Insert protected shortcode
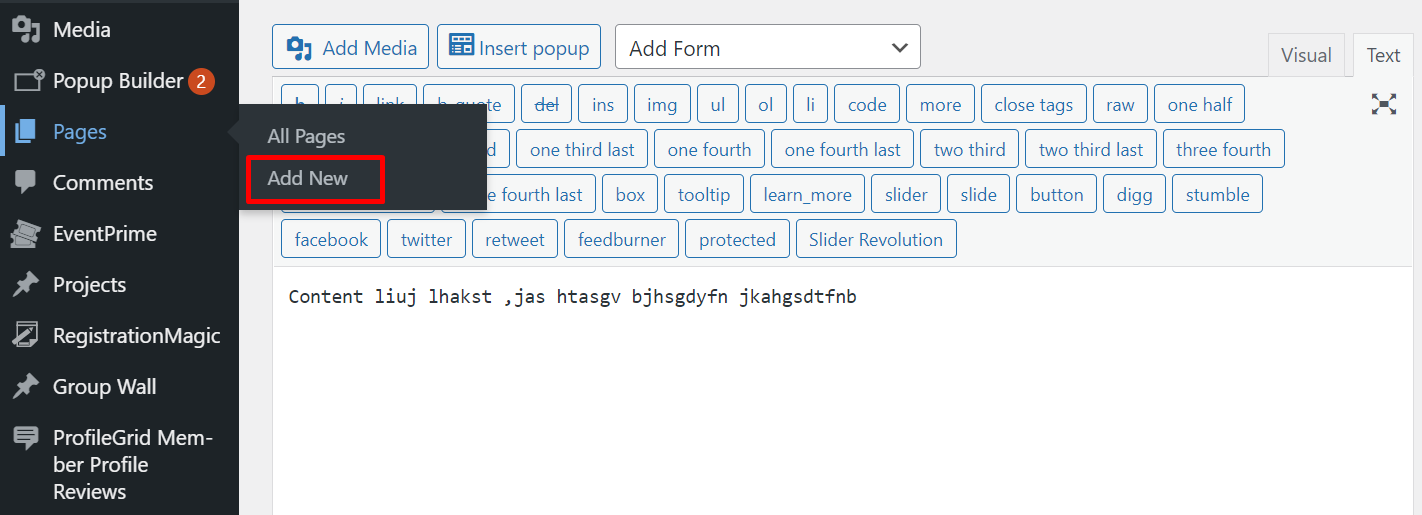The height and width of the screenshot is (515, 1422). [737, 240]
